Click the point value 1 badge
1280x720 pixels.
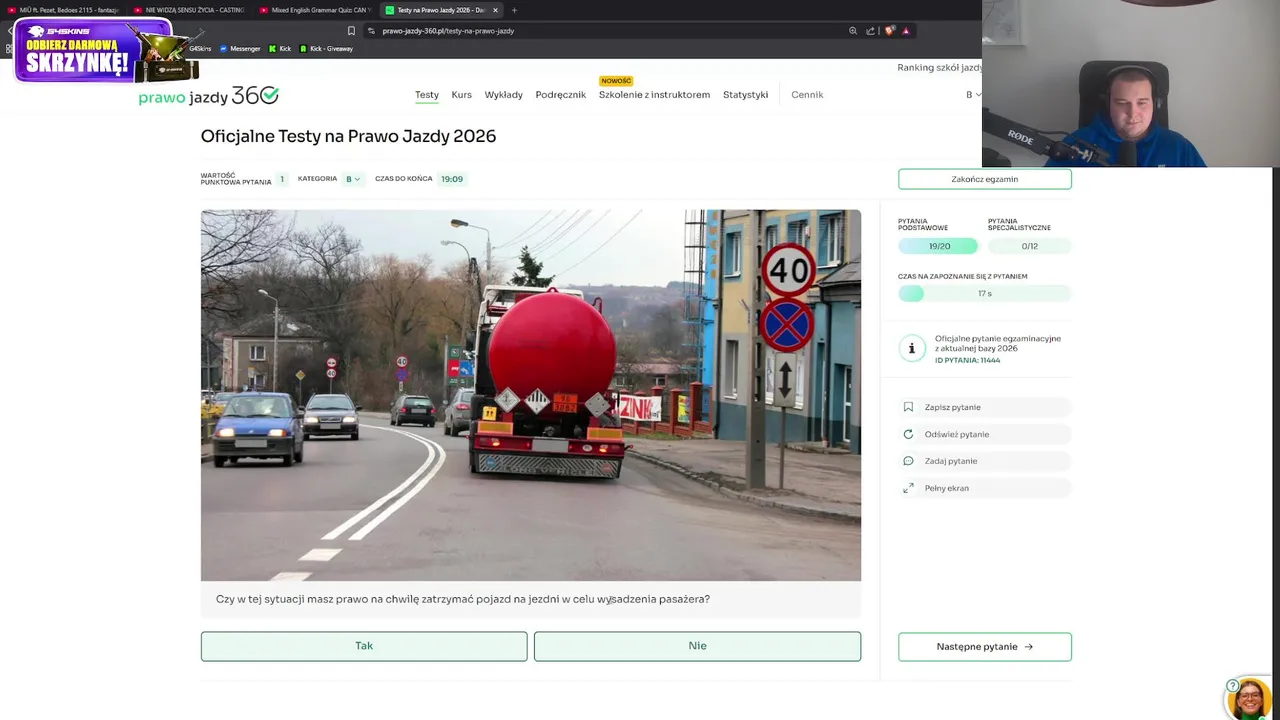pyautogui.click(x=282, y=179)
